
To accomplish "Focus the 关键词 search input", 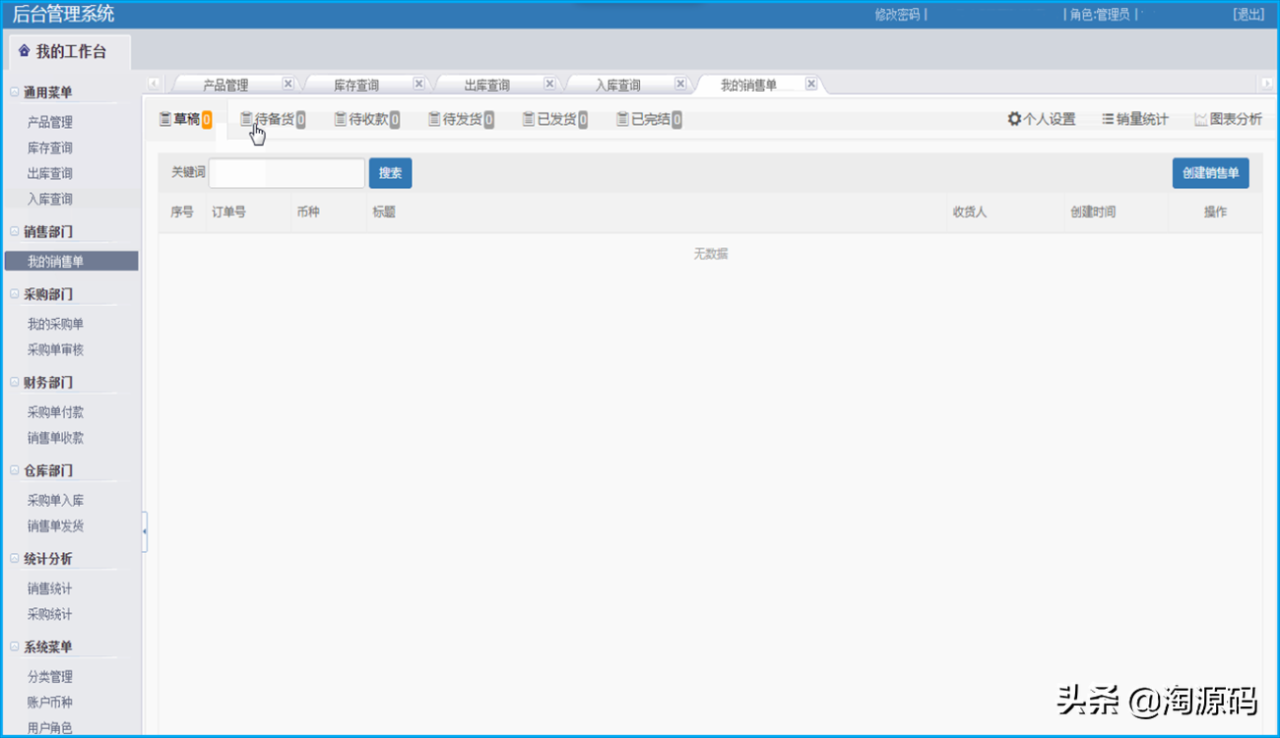I will (286, 173).
